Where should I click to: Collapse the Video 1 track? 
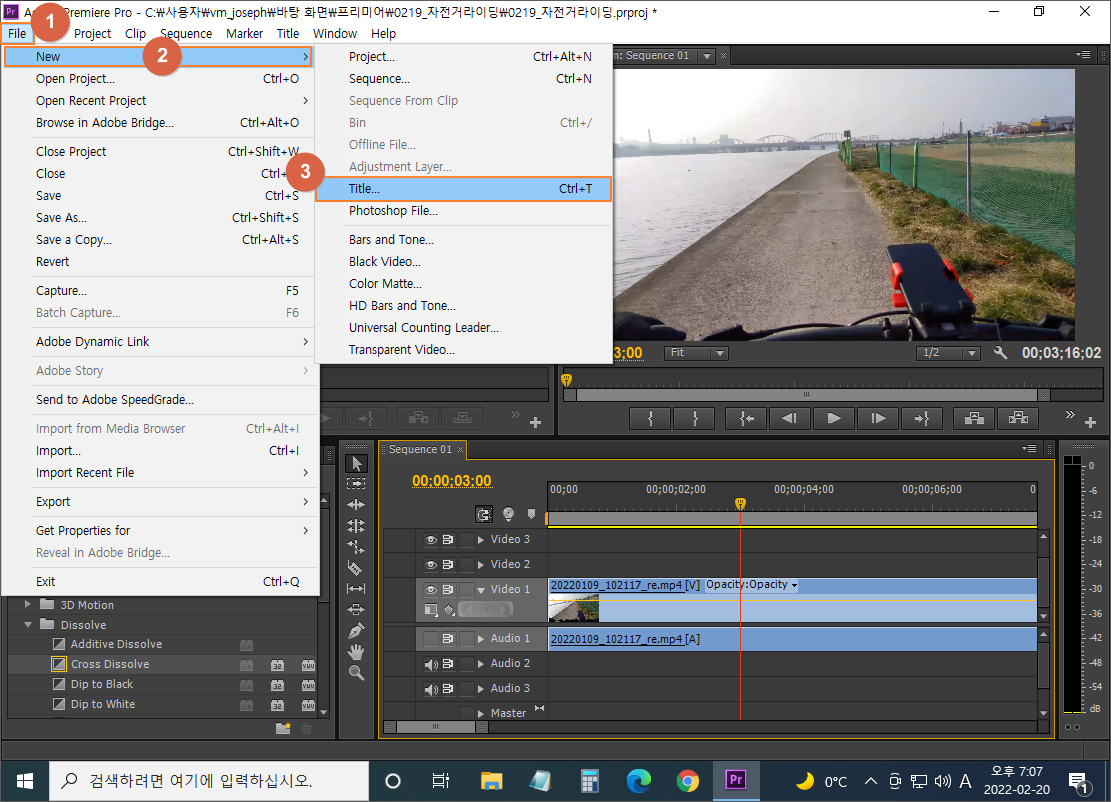[481, 589]
